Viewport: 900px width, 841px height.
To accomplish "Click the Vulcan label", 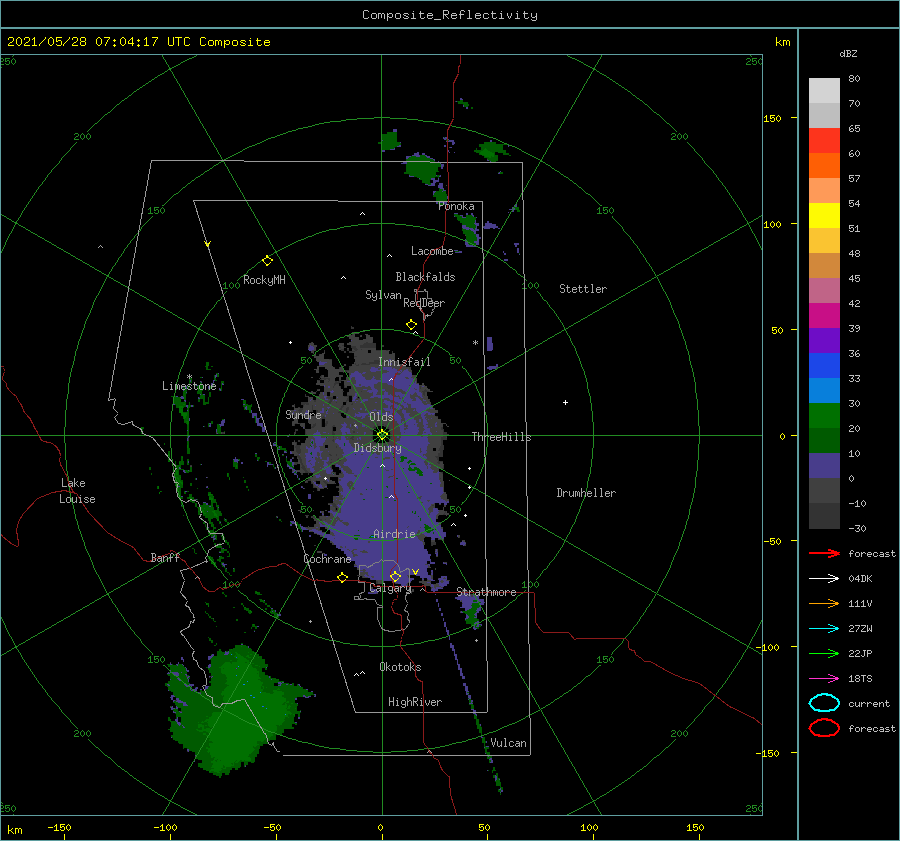I will click(508, 743).
